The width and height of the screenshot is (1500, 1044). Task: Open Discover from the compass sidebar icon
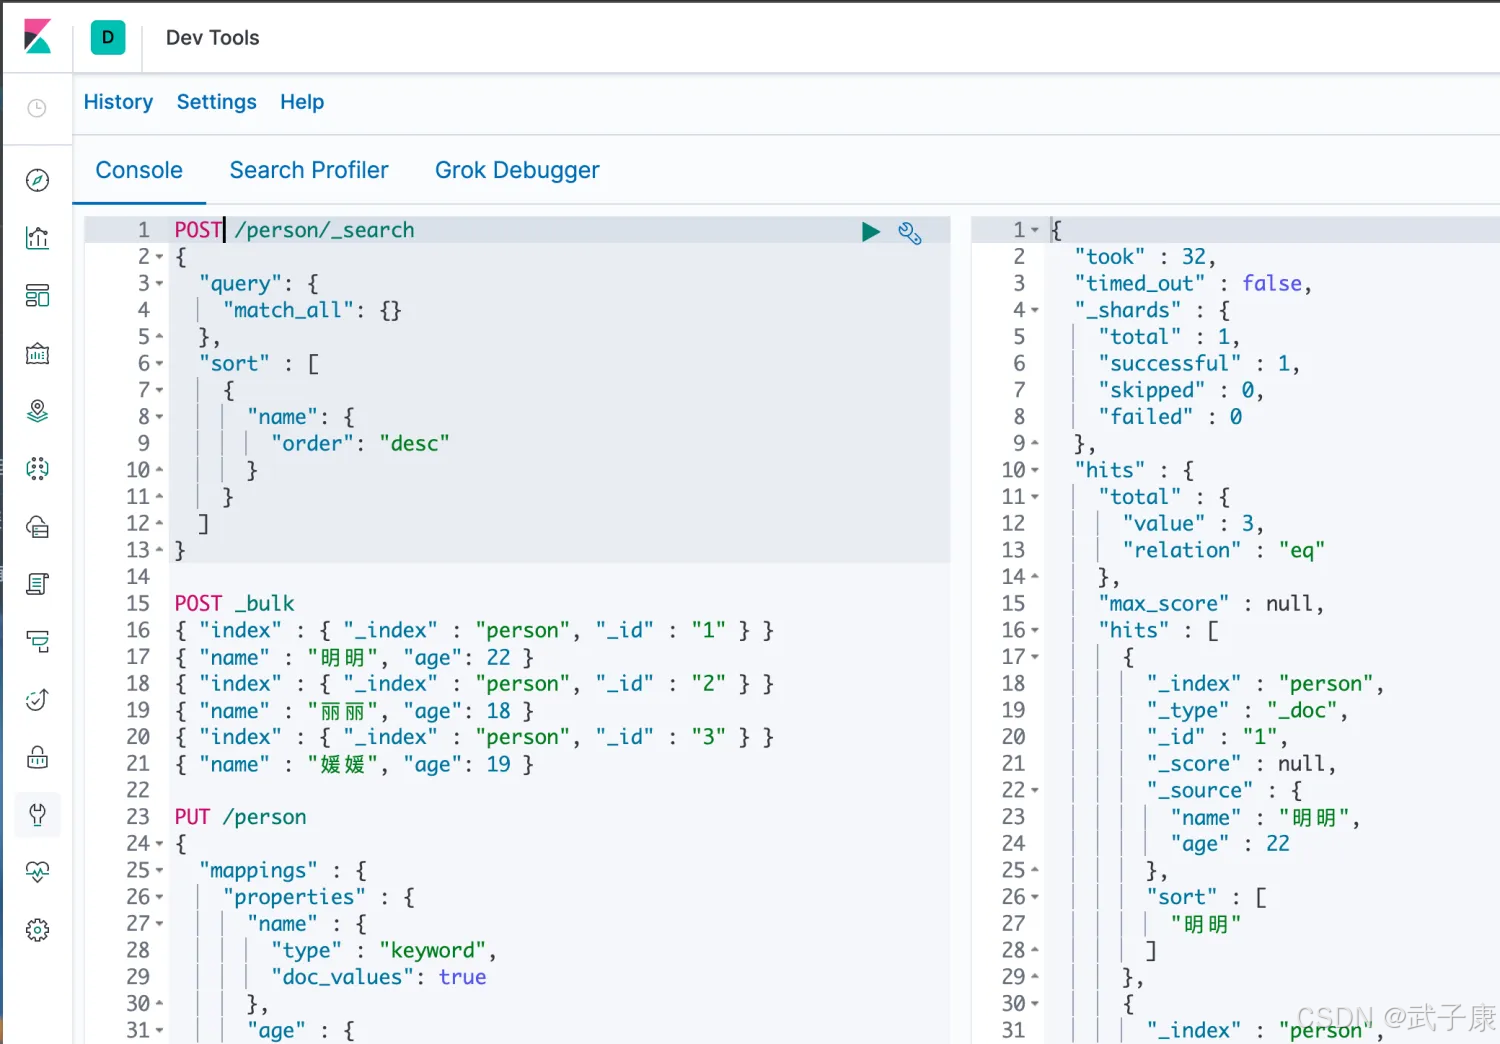point(37,180)
